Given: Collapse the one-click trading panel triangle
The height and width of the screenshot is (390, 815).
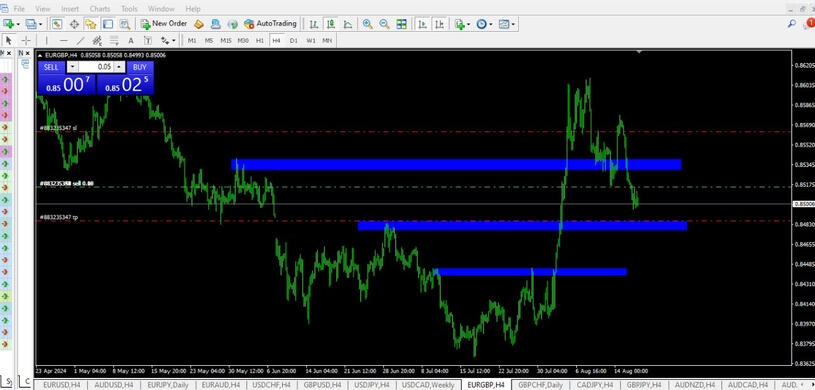Looking at the screenshot, I should coord(40,55).
